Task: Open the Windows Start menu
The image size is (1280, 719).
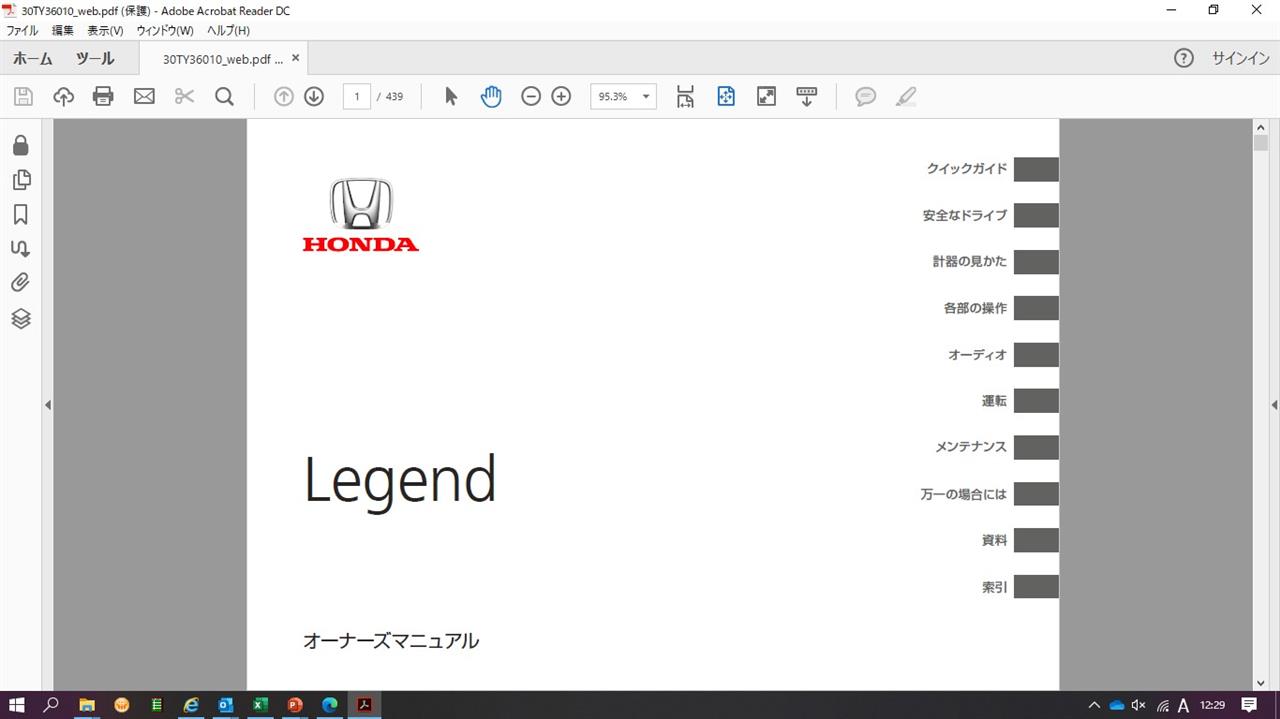Action: click(17, 705)
